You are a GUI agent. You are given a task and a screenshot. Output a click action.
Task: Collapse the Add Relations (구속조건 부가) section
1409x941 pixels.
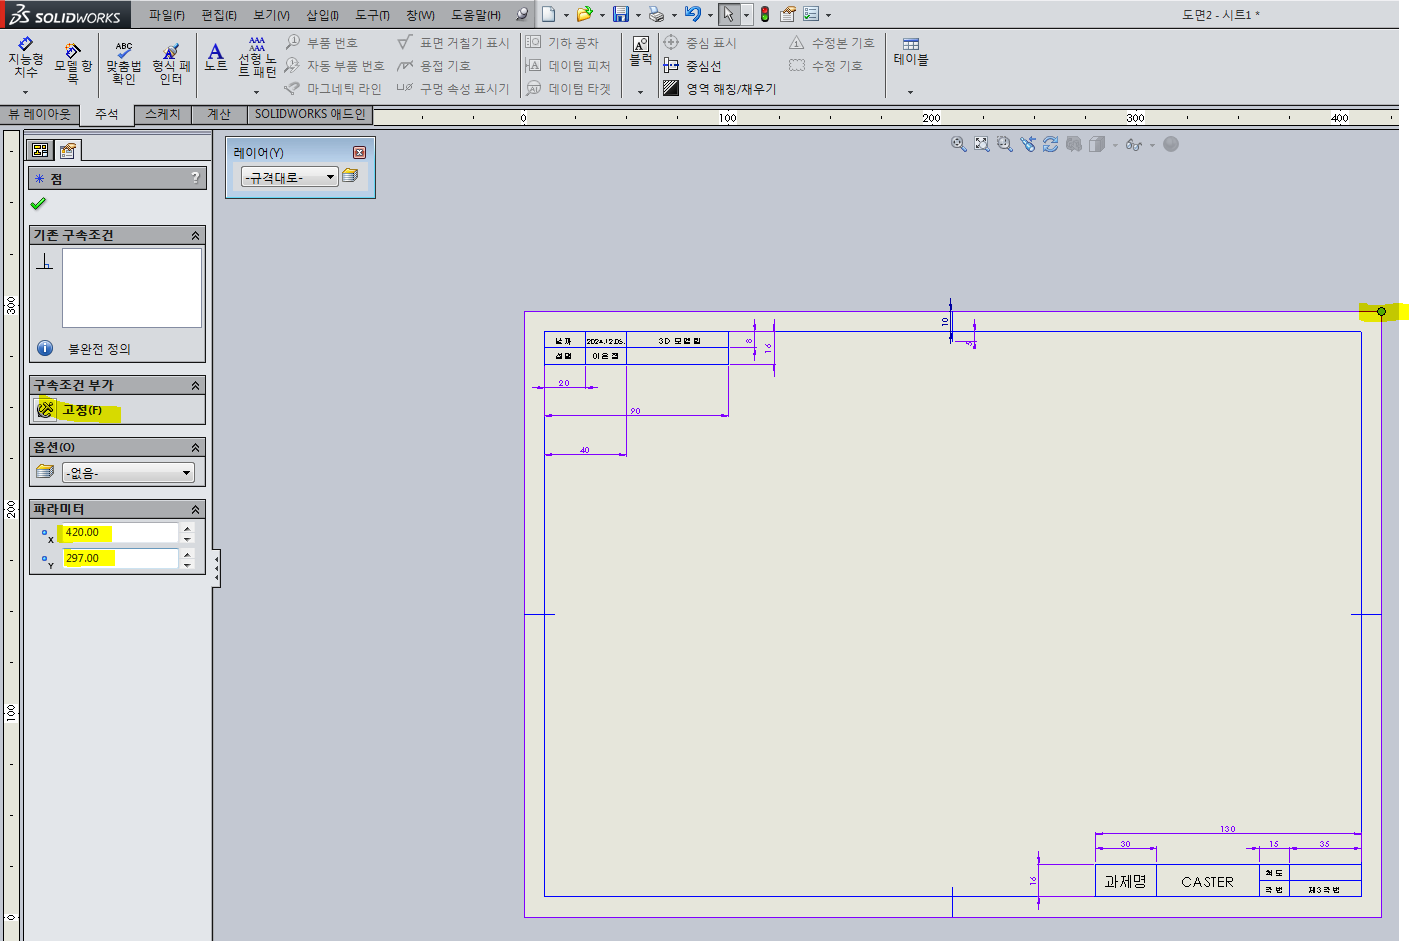[195, 386]
